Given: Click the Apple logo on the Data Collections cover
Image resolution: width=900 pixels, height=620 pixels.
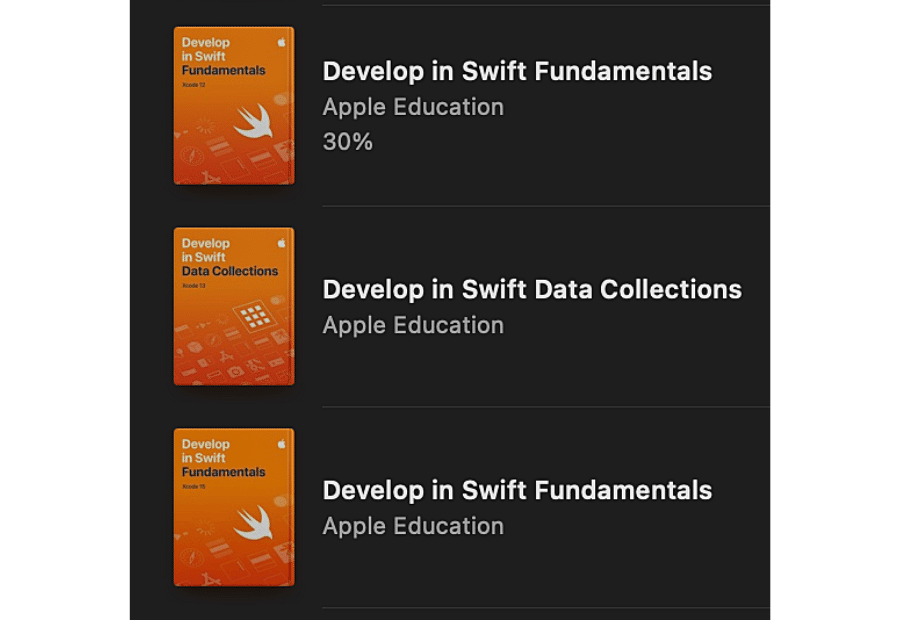Looking at the screenshot, I should click(281, 243).
